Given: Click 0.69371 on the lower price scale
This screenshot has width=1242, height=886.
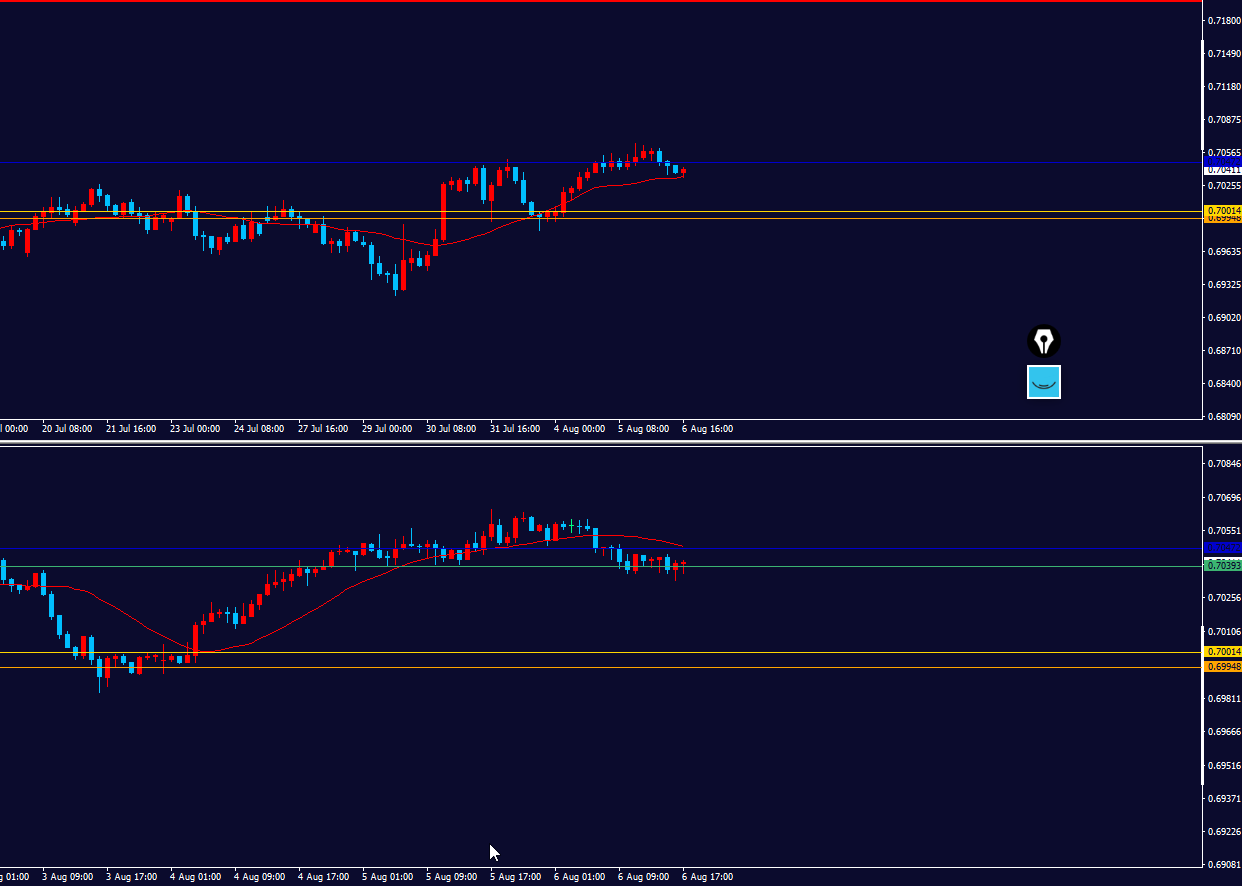Looking at the screenshot, I should coord(1224,798).
